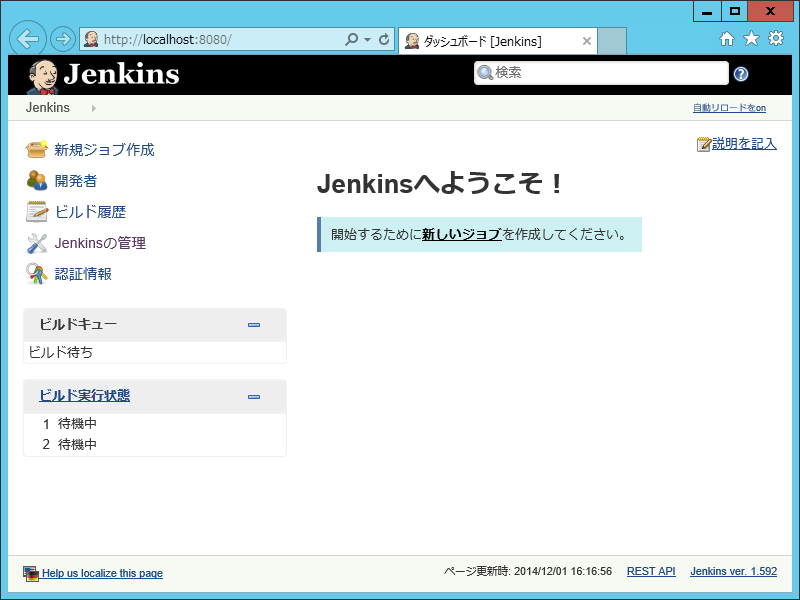800x600 pixels.
Task: Click the Jenkins ver. 1.592 link
Action: pyautogui.click(x=733, y=571)
